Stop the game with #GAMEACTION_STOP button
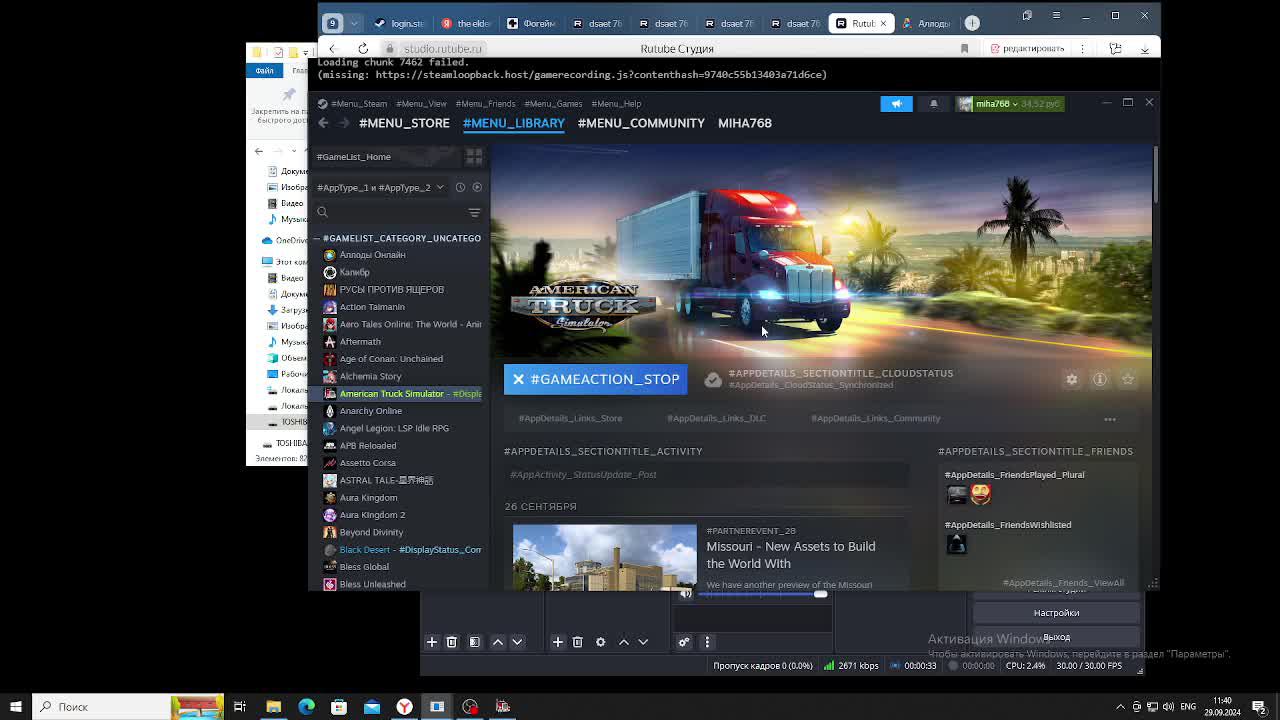This screenshot has width=1280, height=720. click(596, 380)
